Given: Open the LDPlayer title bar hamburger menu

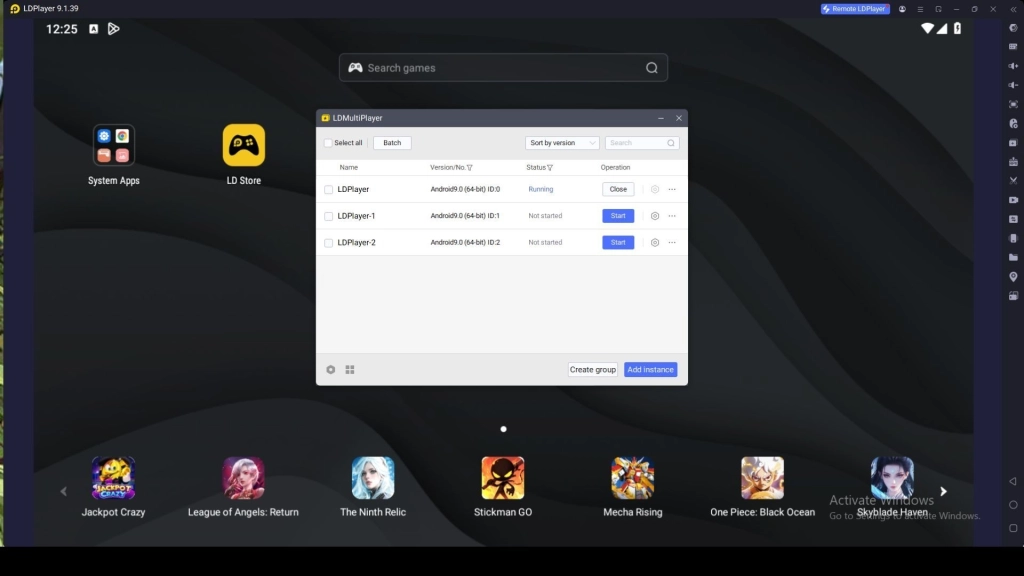Looking at the screenshot, I should (x=920, y=9).
